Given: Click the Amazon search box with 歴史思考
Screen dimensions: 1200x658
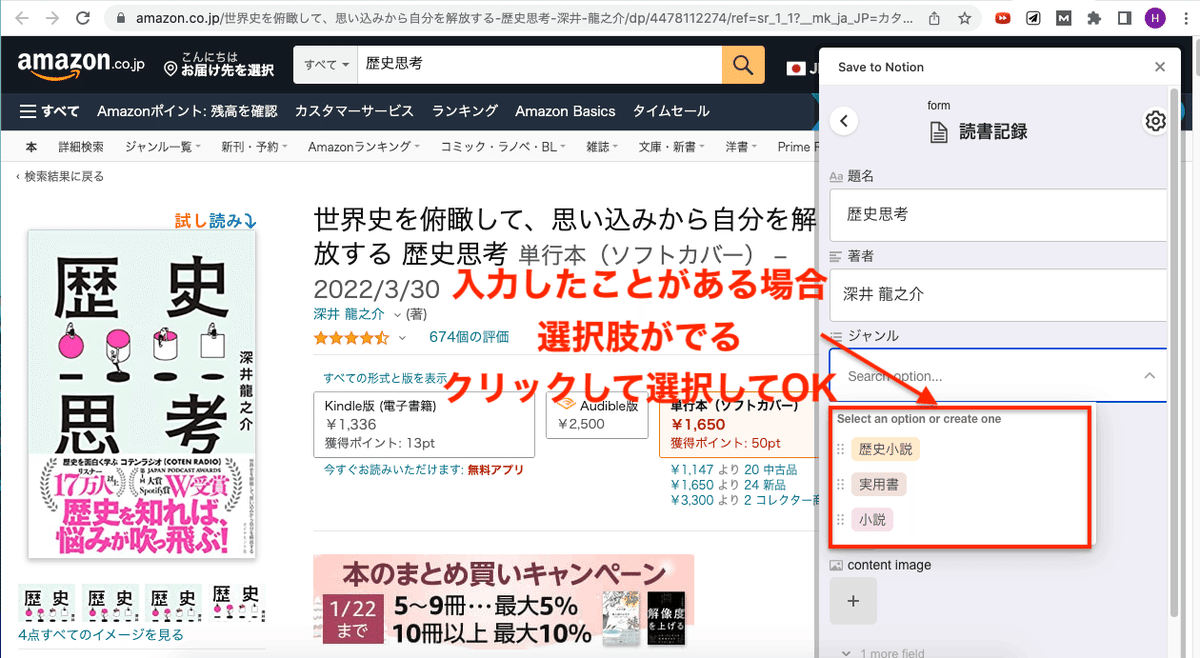Looking at the screenshot, I should tap(540, 64).
